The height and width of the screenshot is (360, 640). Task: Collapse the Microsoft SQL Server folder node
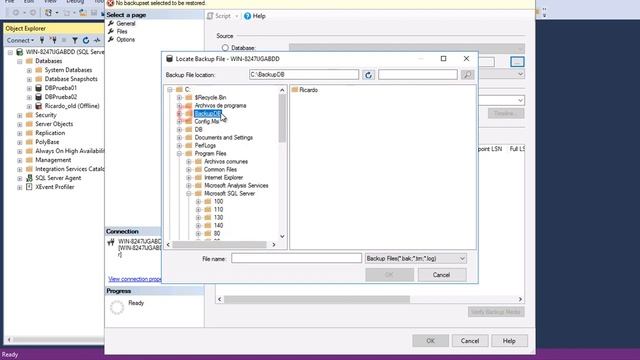[x=189, y=193]
